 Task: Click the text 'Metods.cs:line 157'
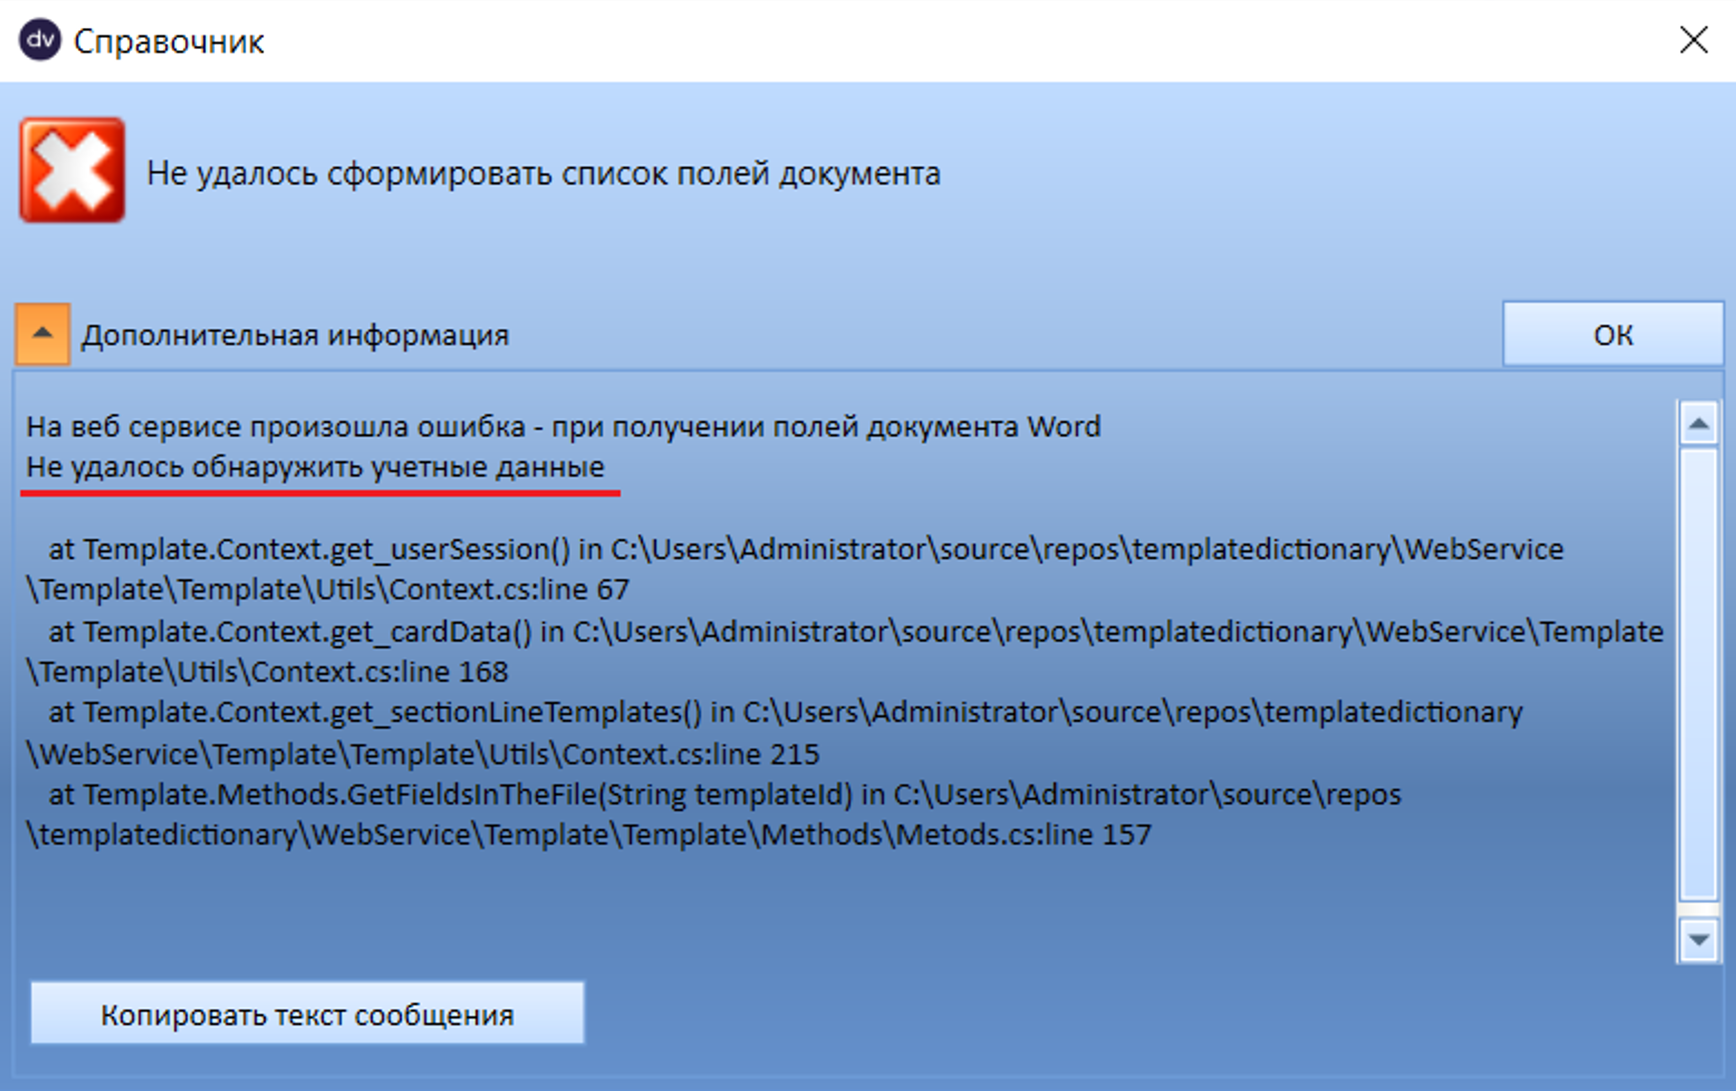tap(1024, 835)
